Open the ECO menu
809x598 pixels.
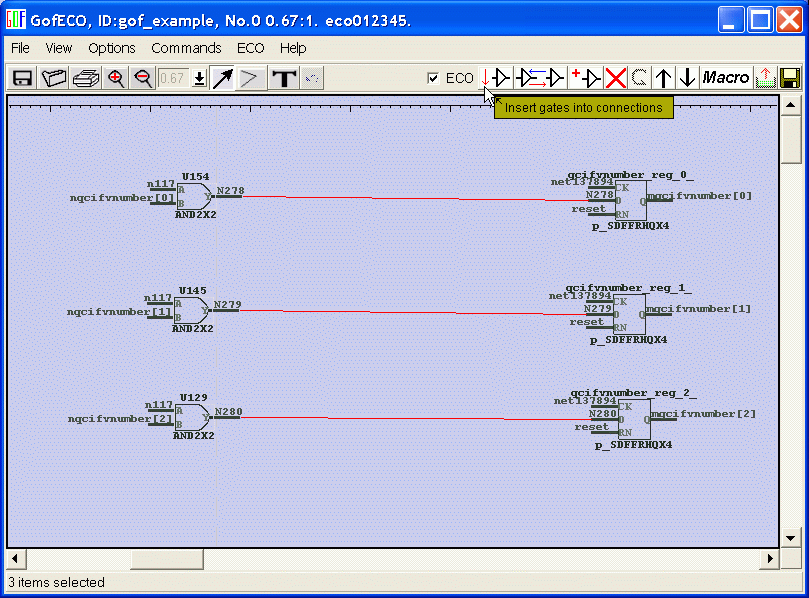tap(250, 48)
